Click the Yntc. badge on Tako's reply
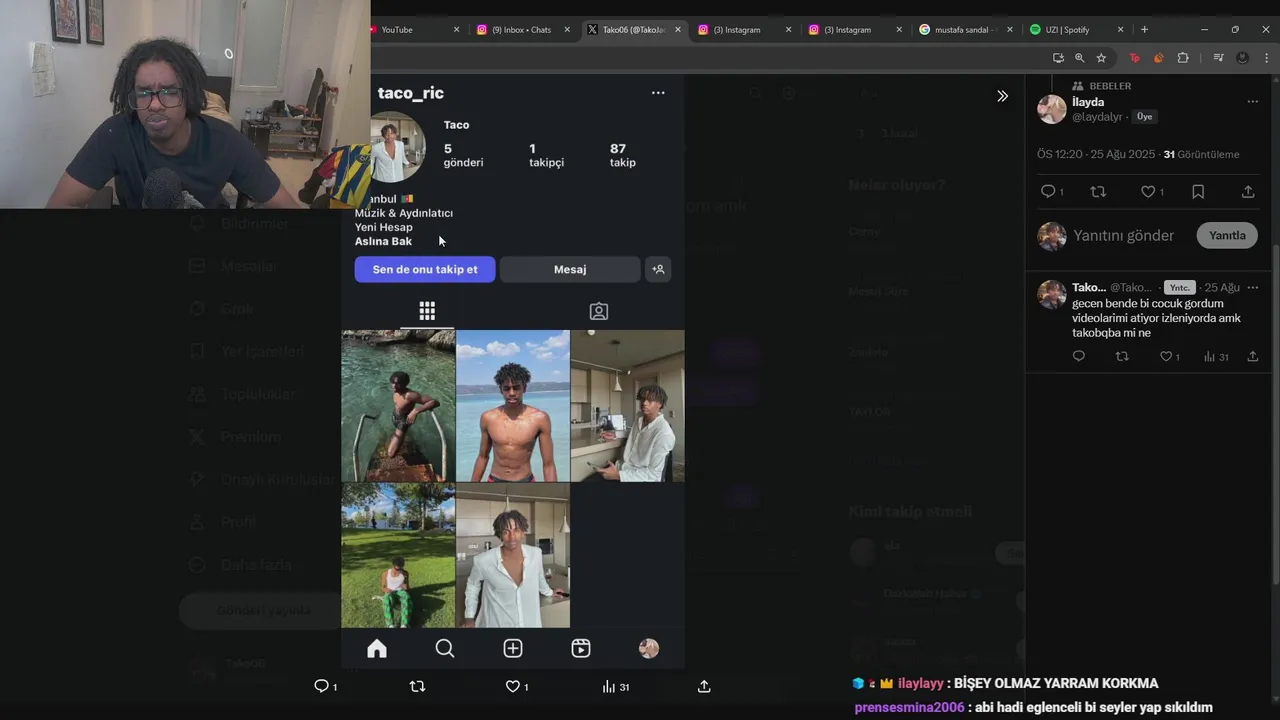The width and height of the screenshot is (1280, 720). [x=1180, y=287]
